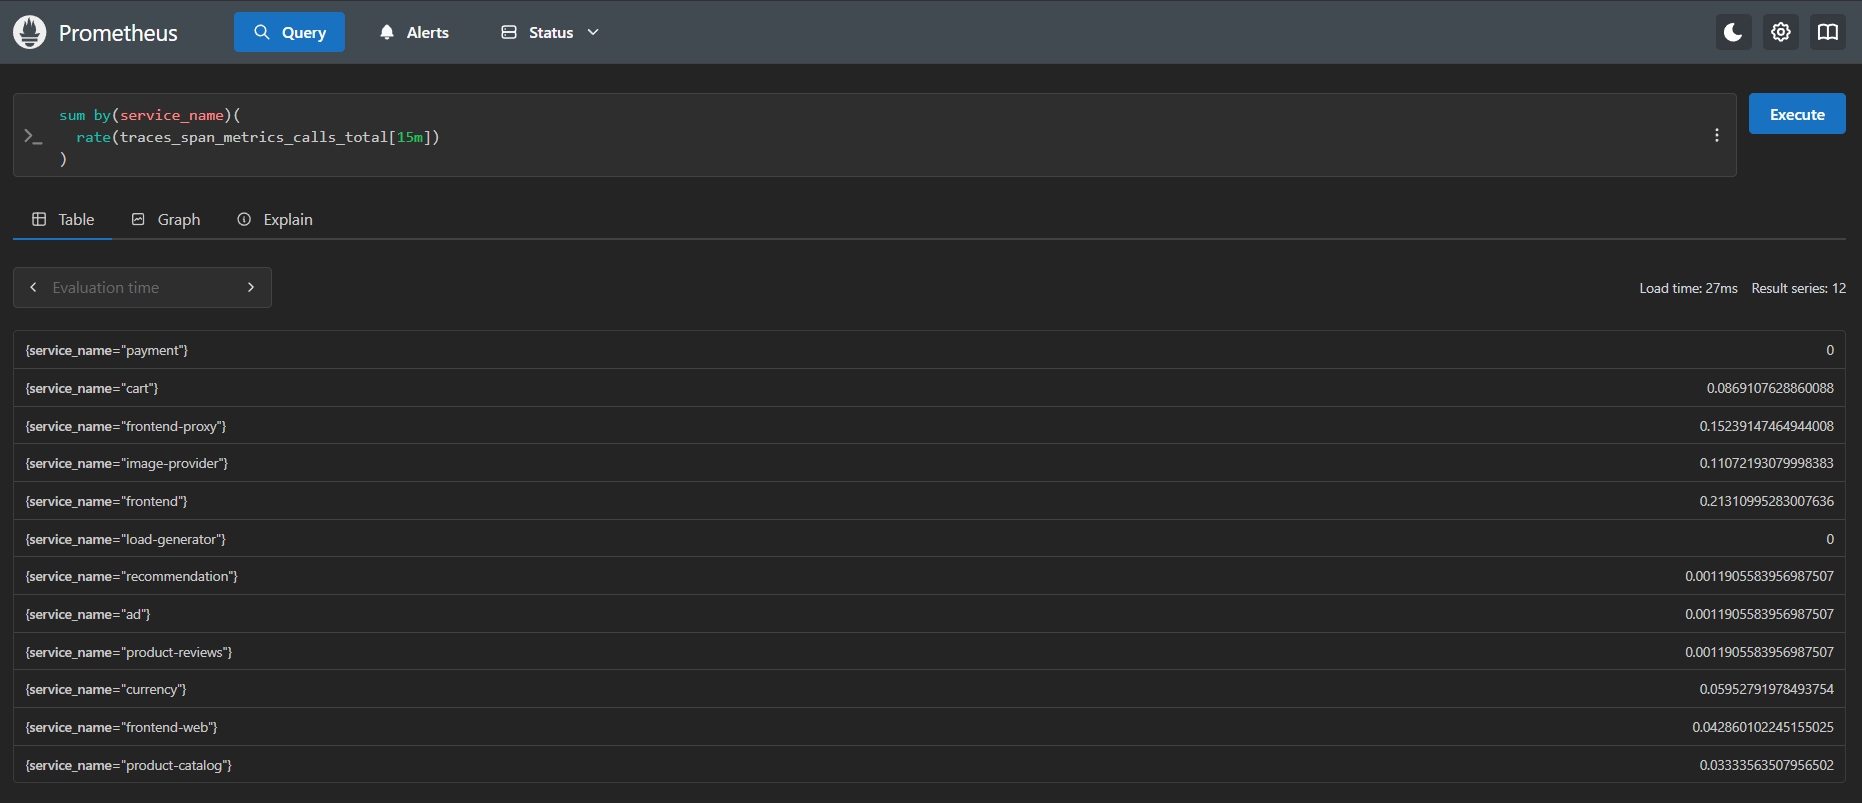1862x803 pixels.
Task: Click the frontend value 0.21310995283007636
Action: [1767, 501]
